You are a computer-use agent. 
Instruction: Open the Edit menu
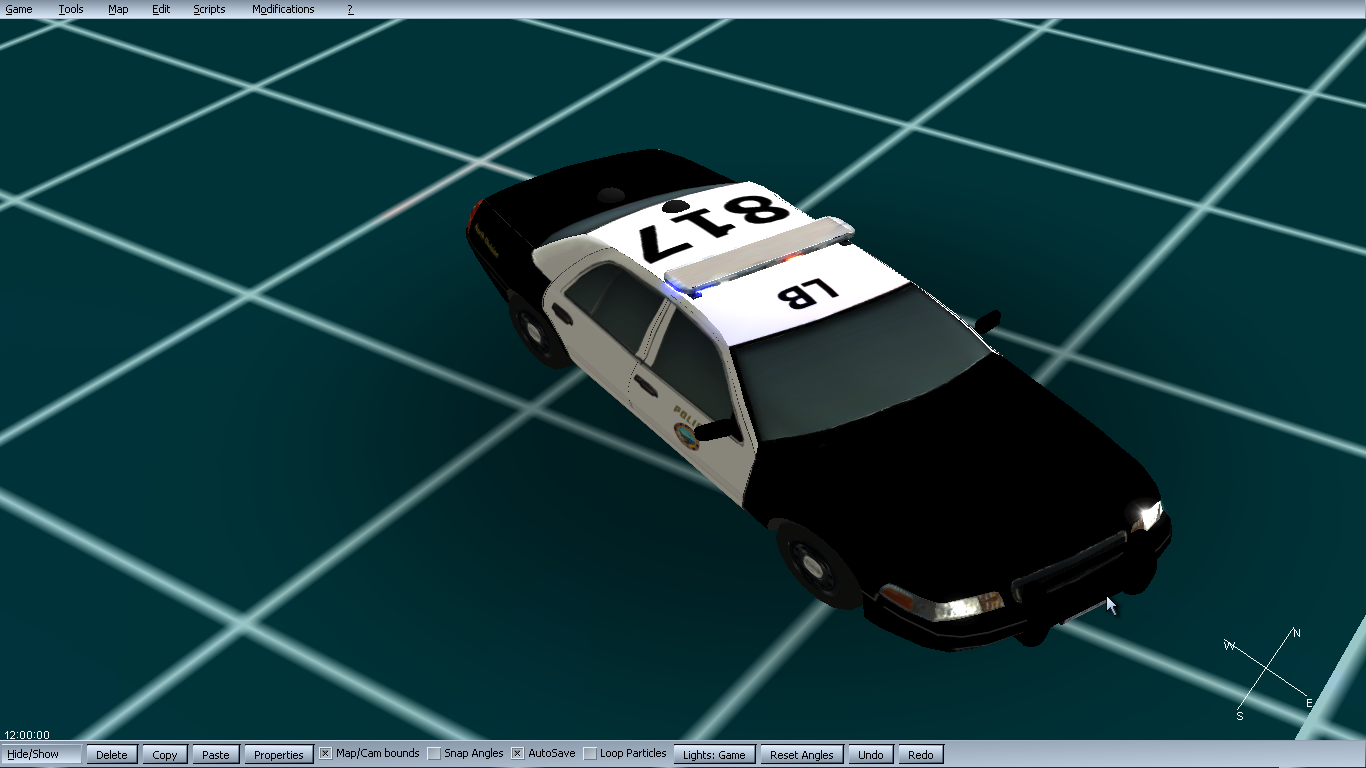tap(161, 9)
